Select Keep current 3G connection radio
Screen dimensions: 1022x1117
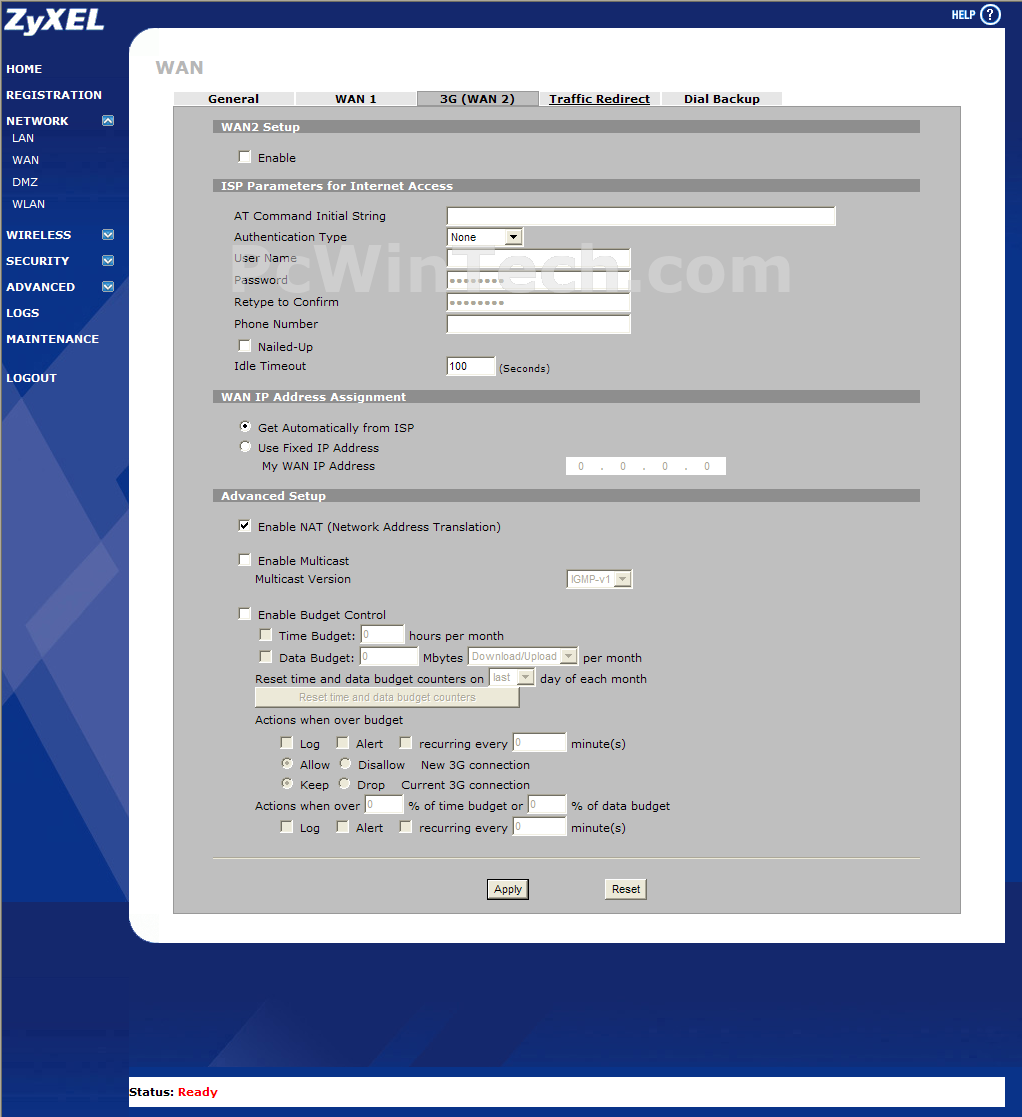287,784
